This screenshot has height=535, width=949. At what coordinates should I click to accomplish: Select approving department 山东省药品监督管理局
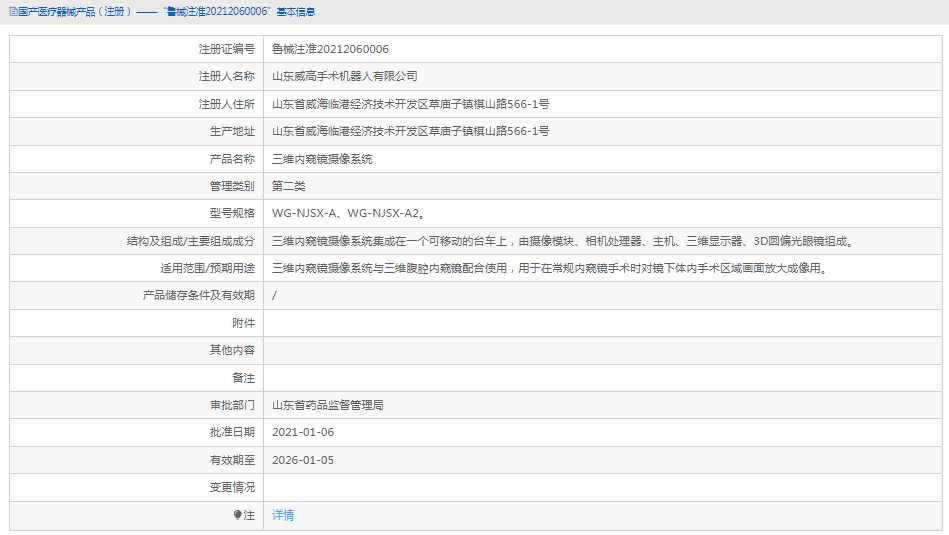[x=328, y=405]
